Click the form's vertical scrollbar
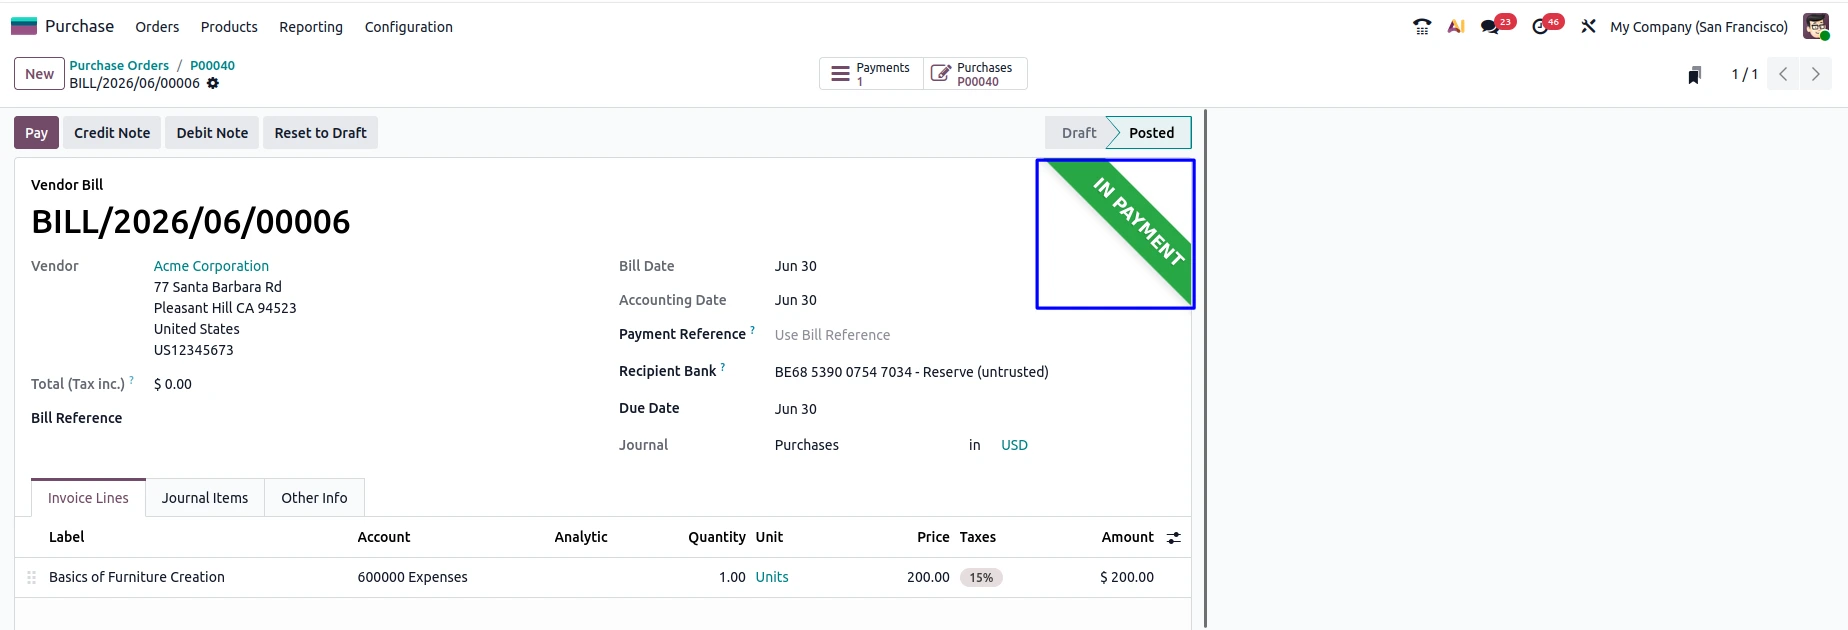Viewport: 1848px width, 630px height. pyautogui.click(x=1205, y=368)
